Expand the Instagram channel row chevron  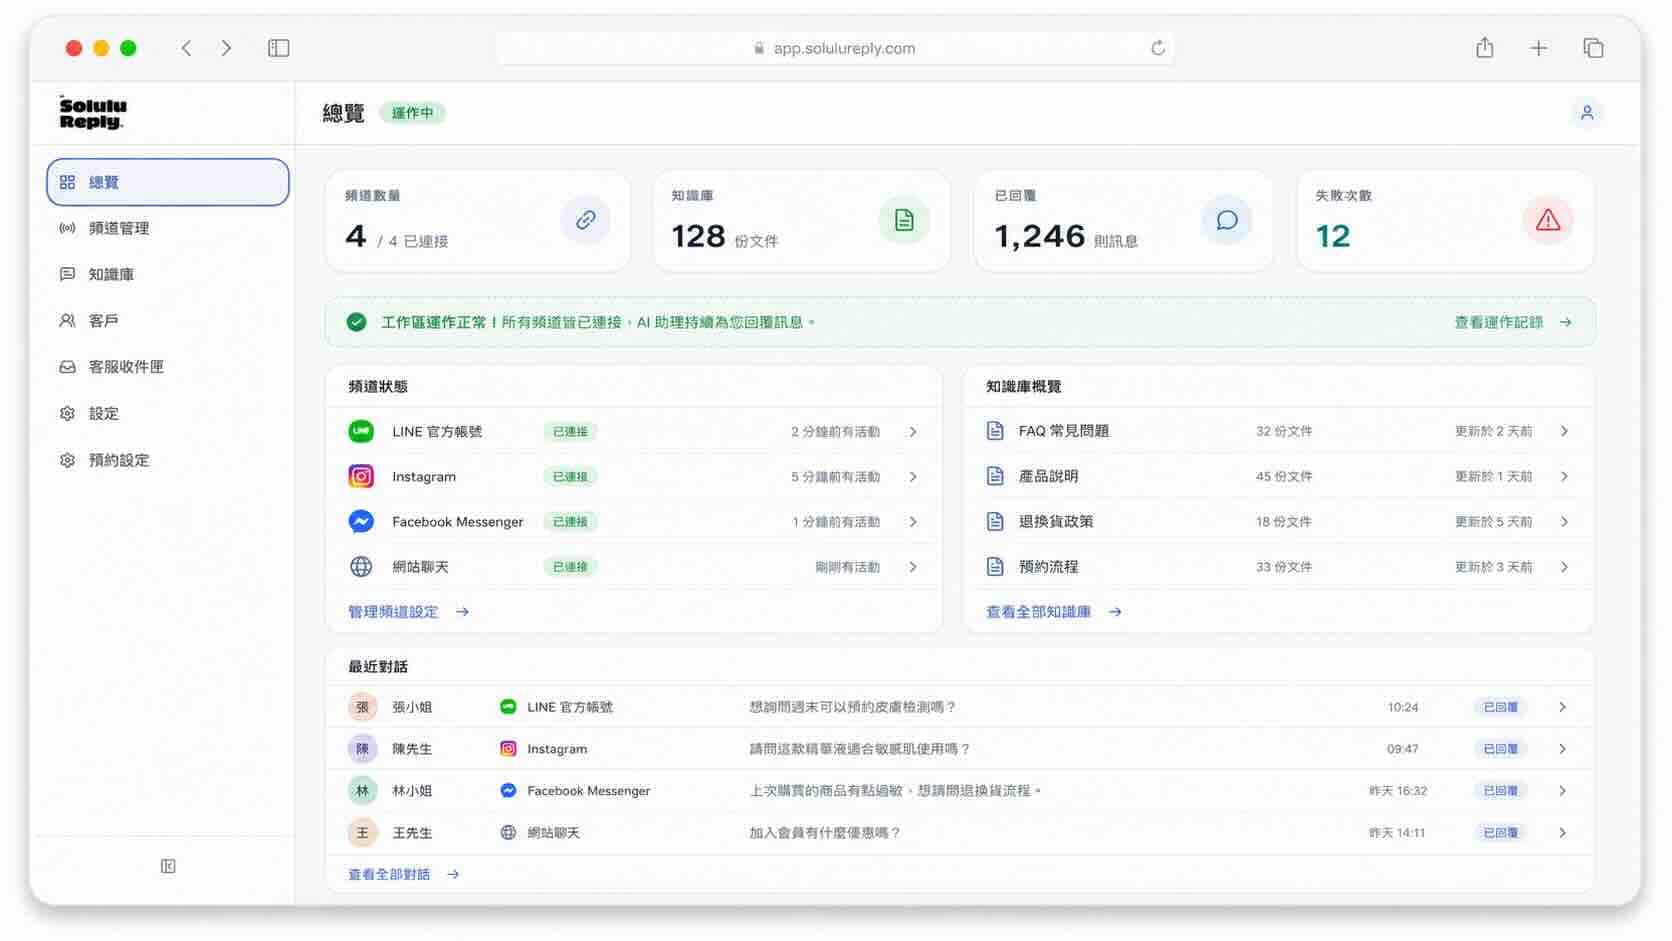(913, 477)
